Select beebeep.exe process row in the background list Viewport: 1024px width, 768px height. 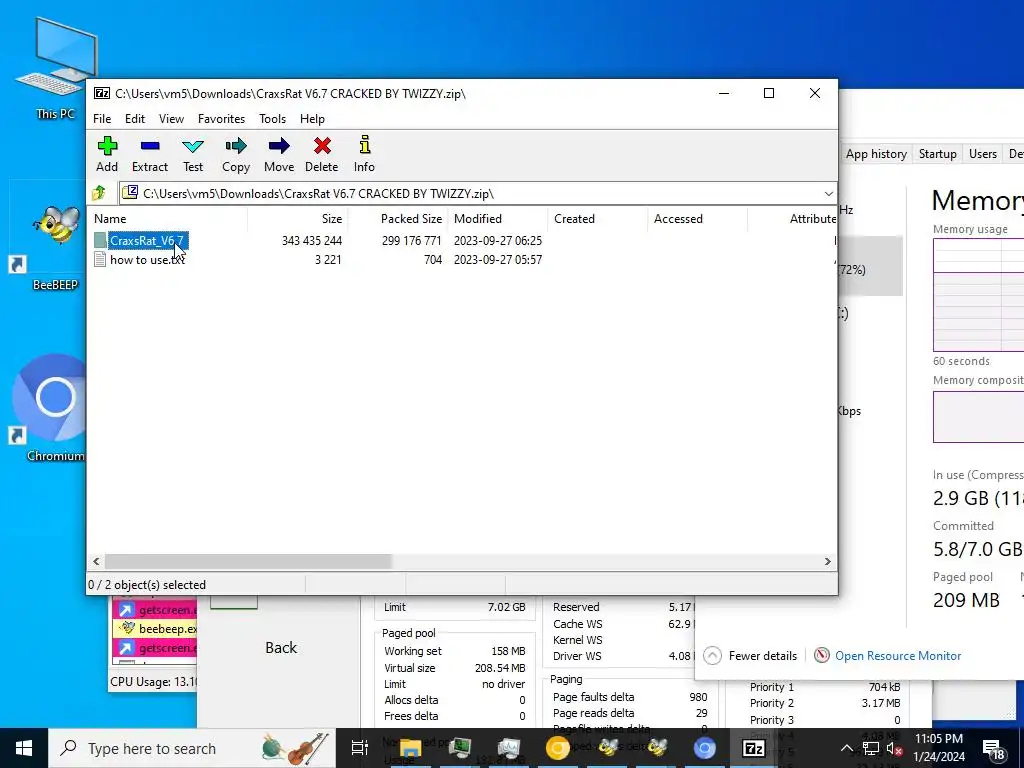[x=155, y=629]
